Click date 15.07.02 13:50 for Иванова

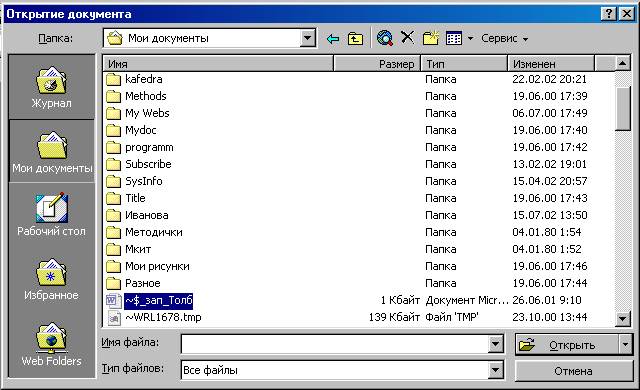(x=550, y=215)
